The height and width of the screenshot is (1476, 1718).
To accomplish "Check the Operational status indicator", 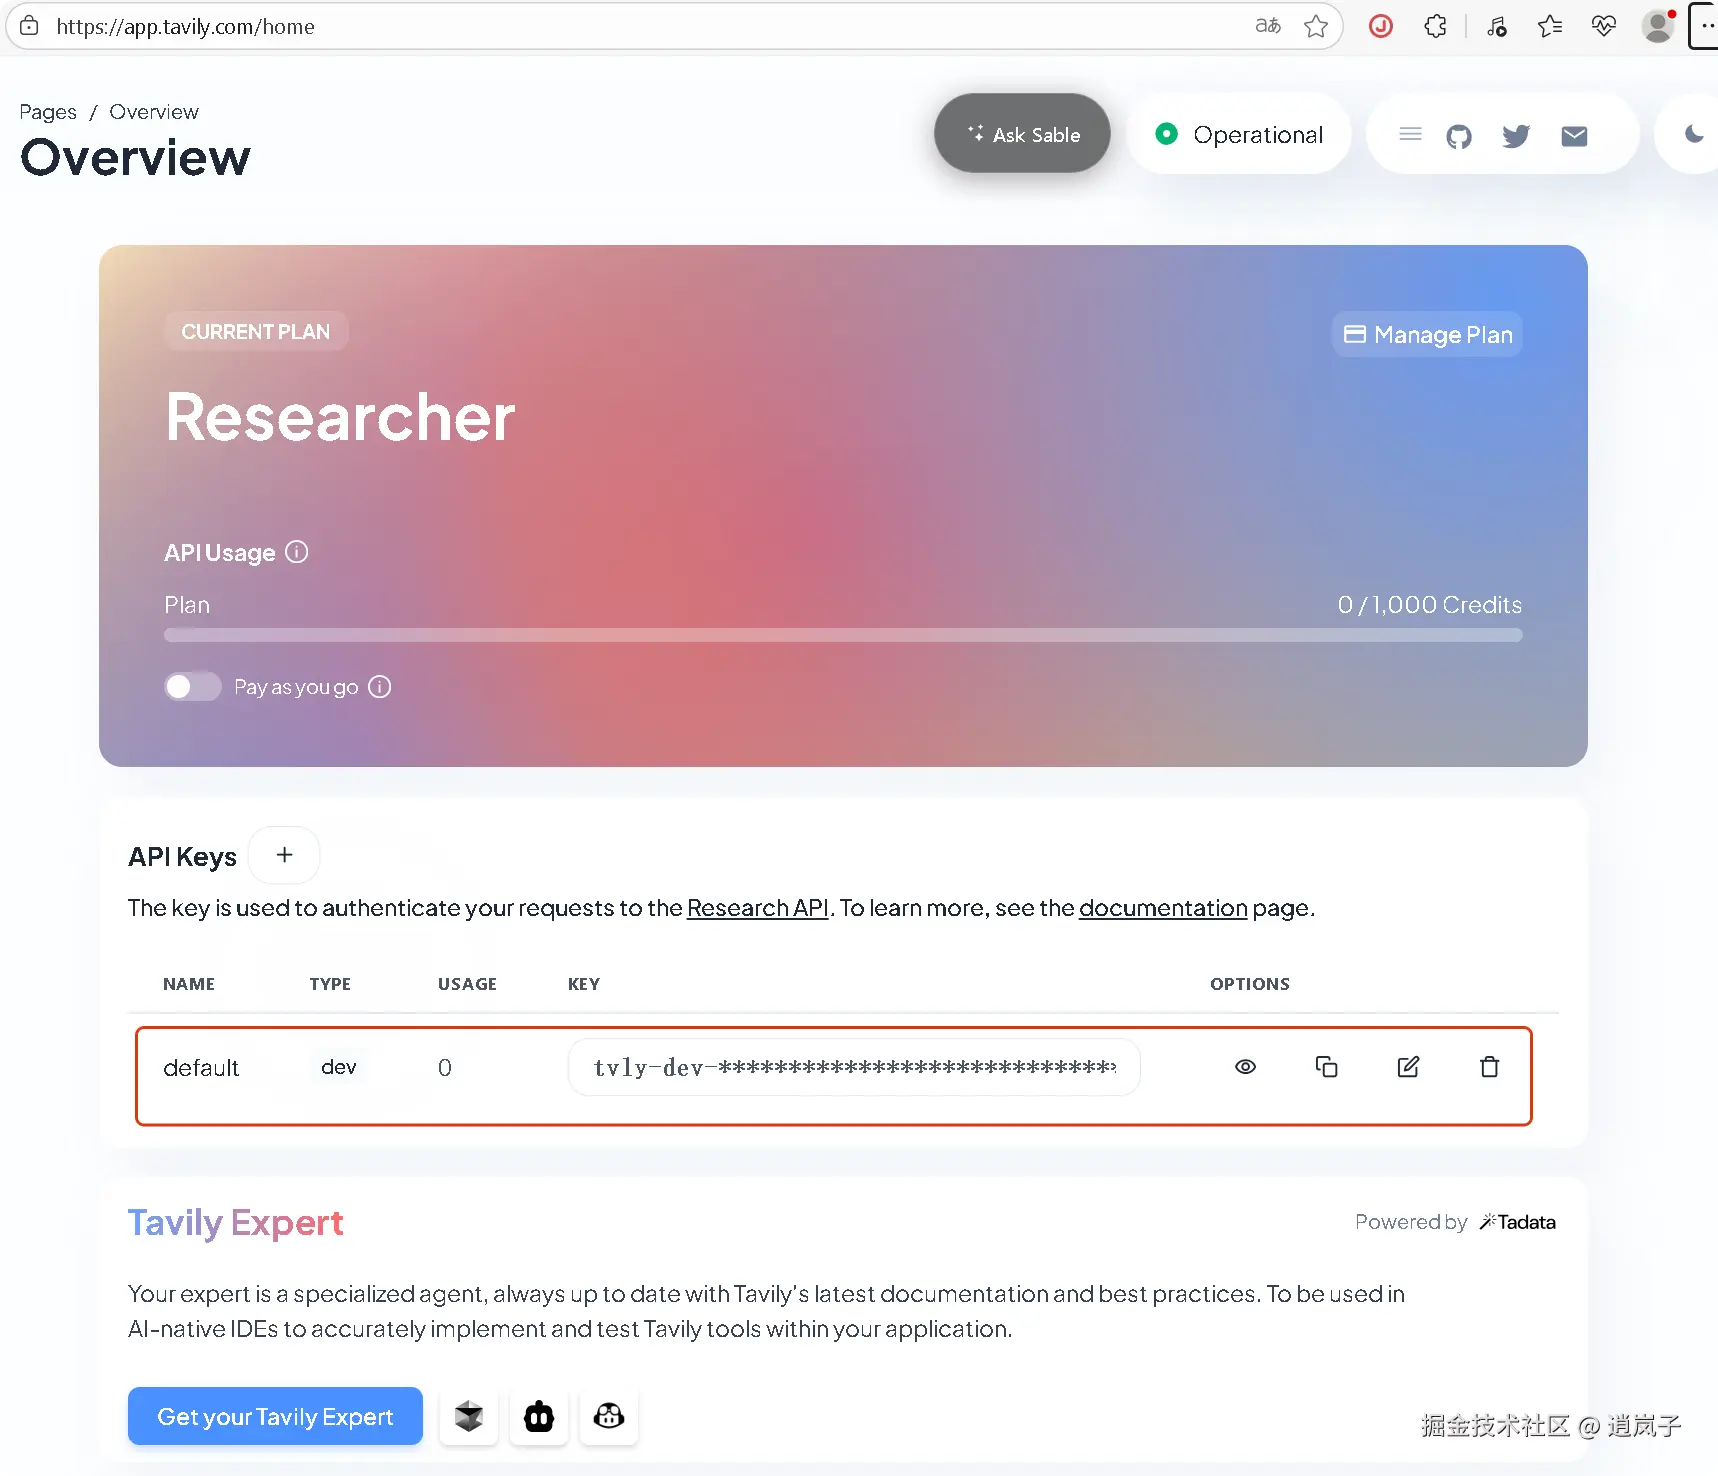I will 1239,134.
